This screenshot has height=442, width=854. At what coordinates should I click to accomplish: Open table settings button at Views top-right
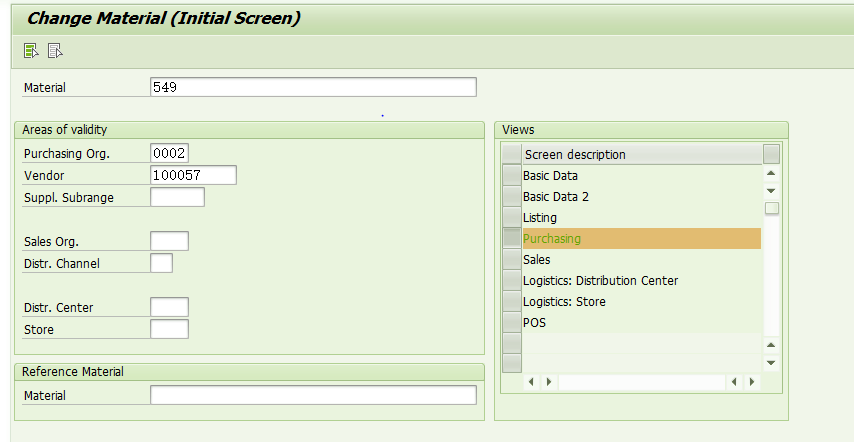pyautogui.click(x=771, y=154)
